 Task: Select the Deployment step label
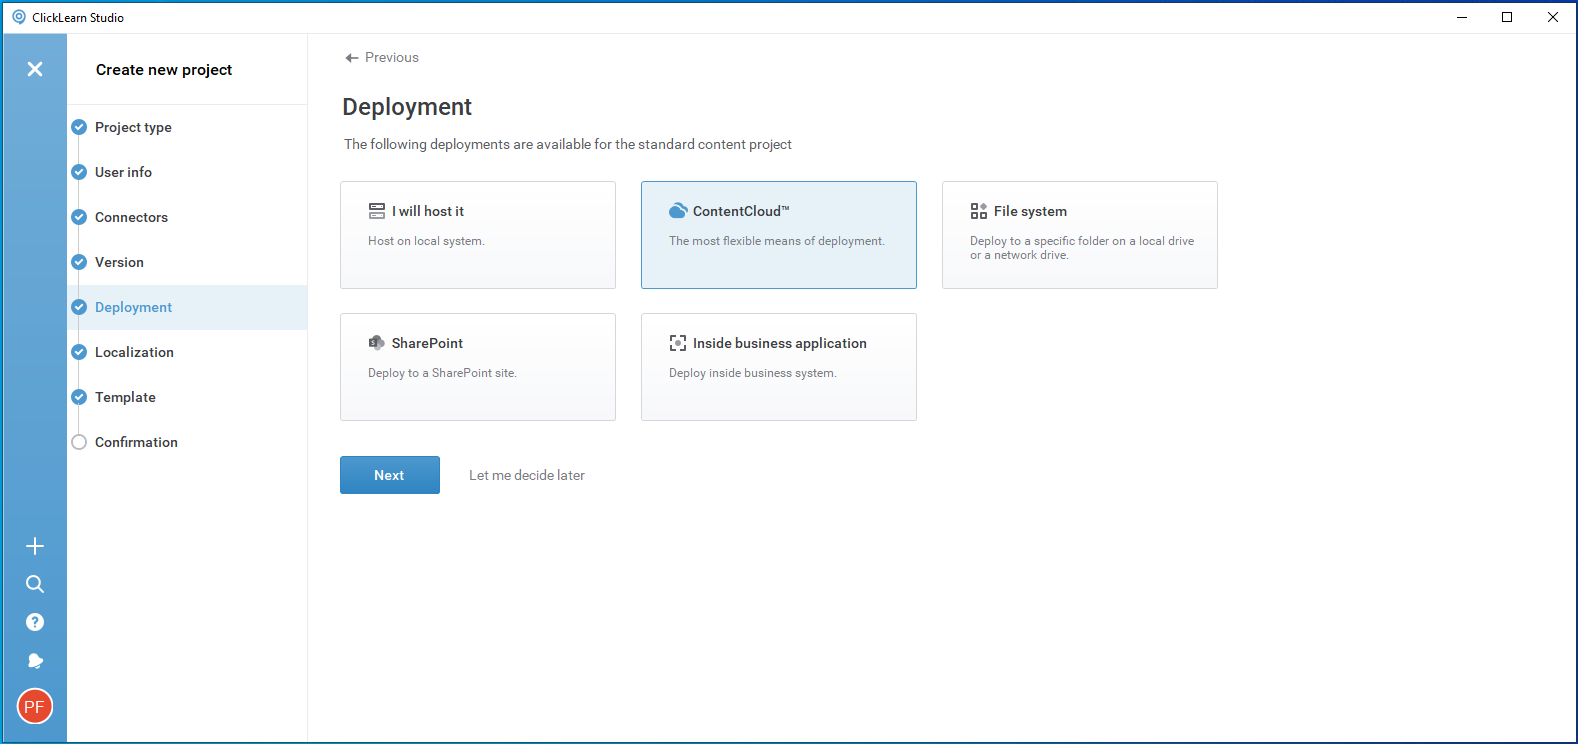pos(133,307)
